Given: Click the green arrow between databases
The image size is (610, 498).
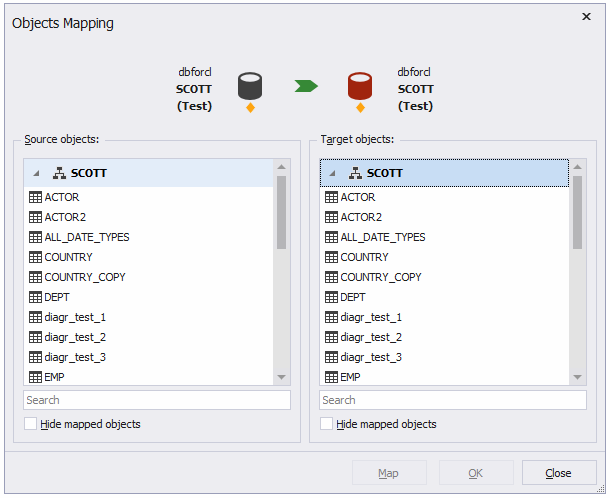Looking at the screenshot, I should [x=306, y=86].
